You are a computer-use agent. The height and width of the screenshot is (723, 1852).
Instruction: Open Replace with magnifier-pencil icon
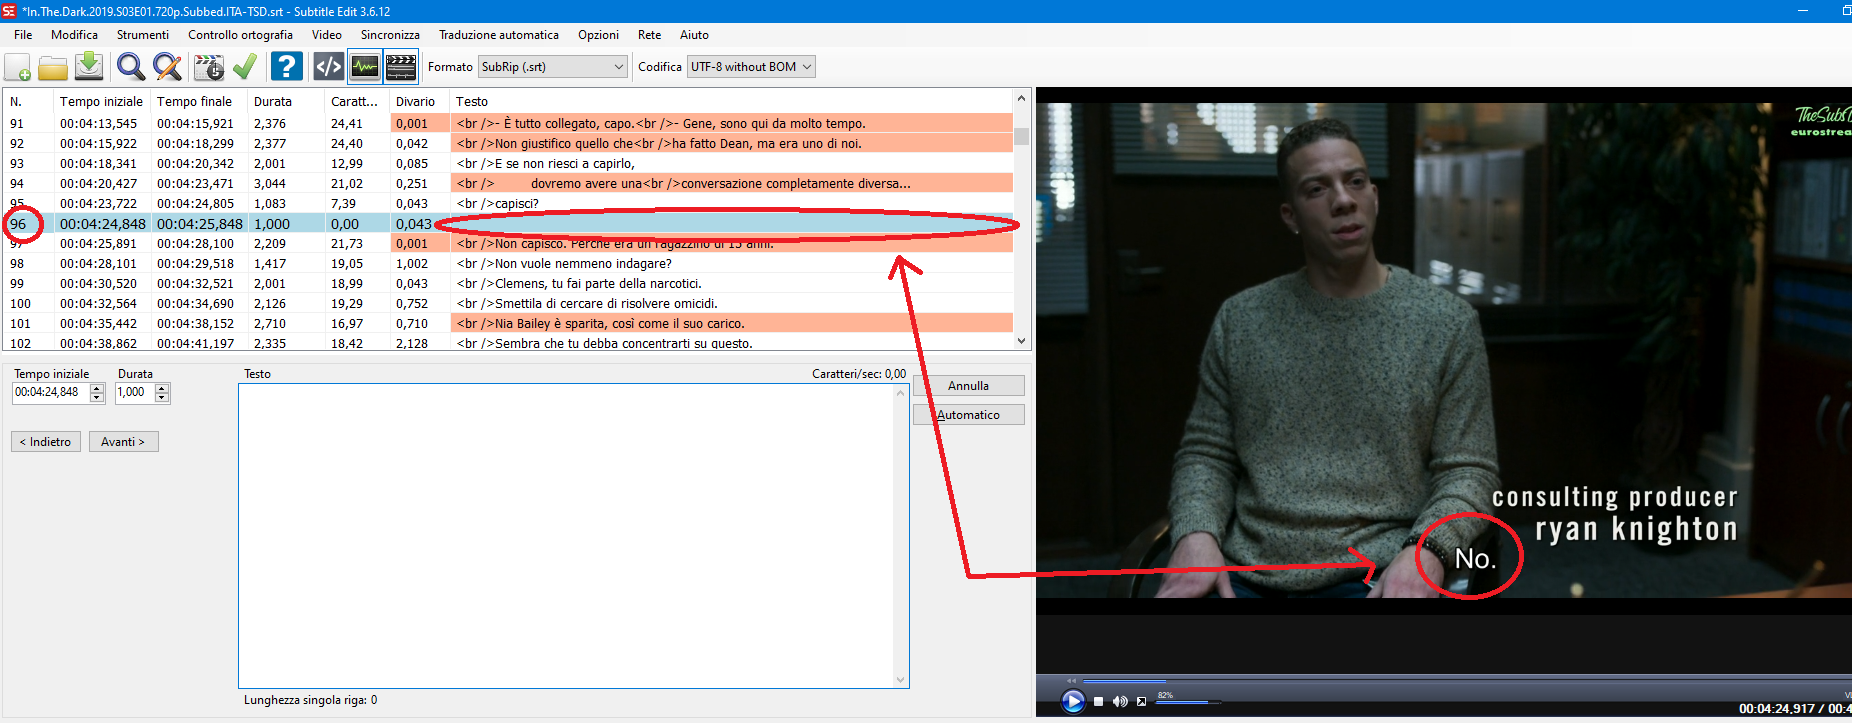point(167,67)
